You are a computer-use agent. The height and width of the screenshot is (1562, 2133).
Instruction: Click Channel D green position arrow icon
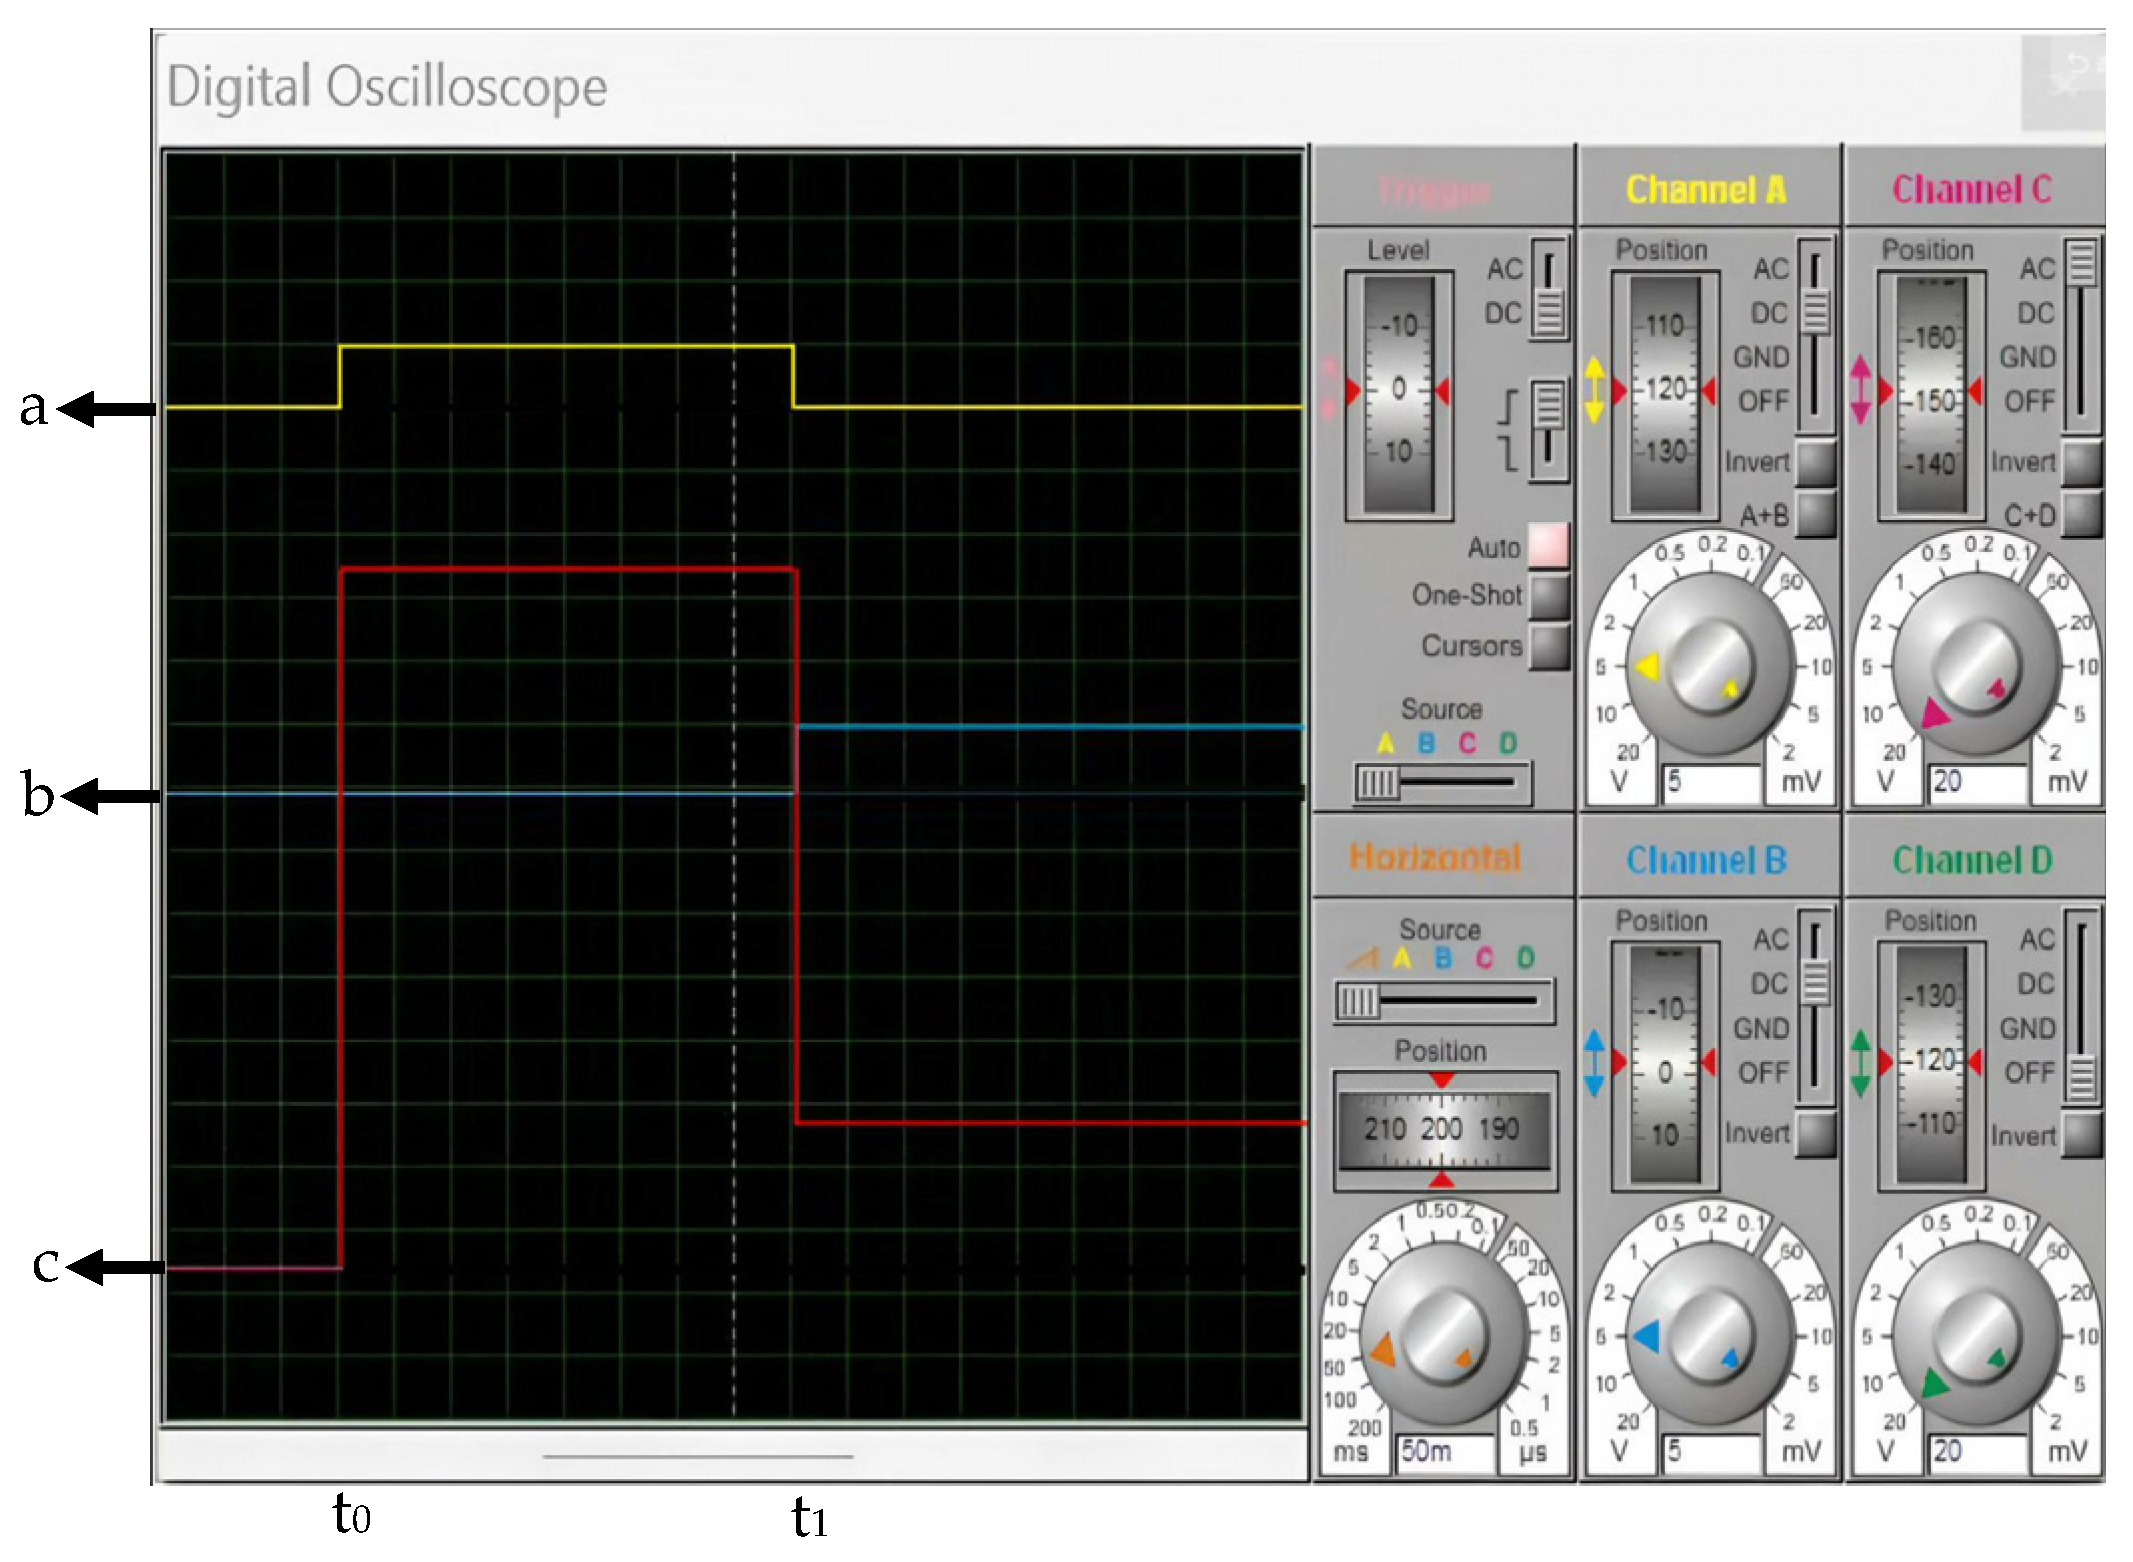(1860, 1063)
